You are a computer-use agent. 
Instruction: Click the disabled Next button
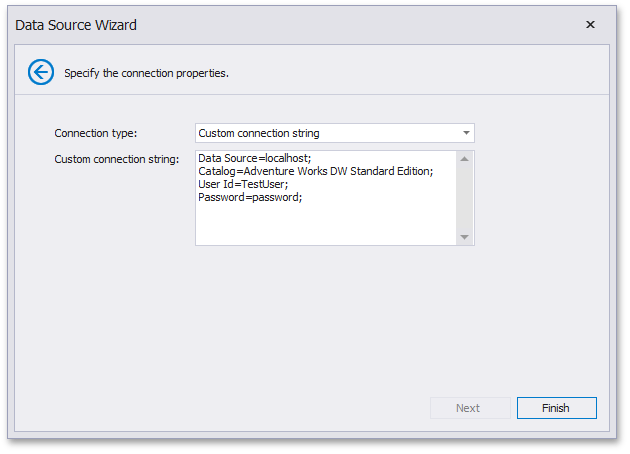click(468, 408)
